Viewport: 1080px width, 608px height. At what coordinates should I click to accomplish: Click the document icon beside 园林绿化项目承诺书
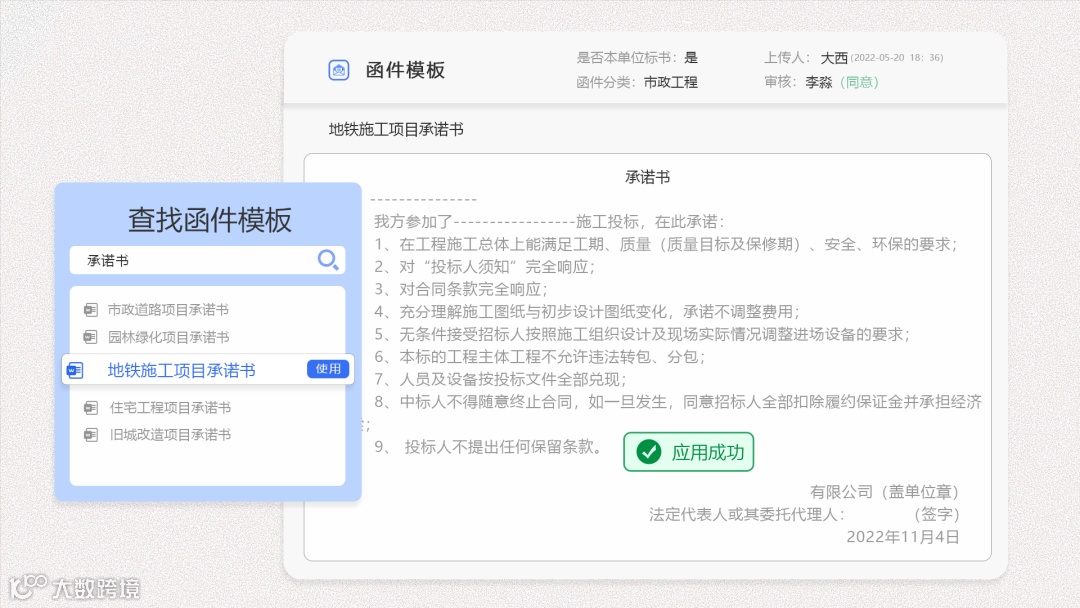pos(90,337)
